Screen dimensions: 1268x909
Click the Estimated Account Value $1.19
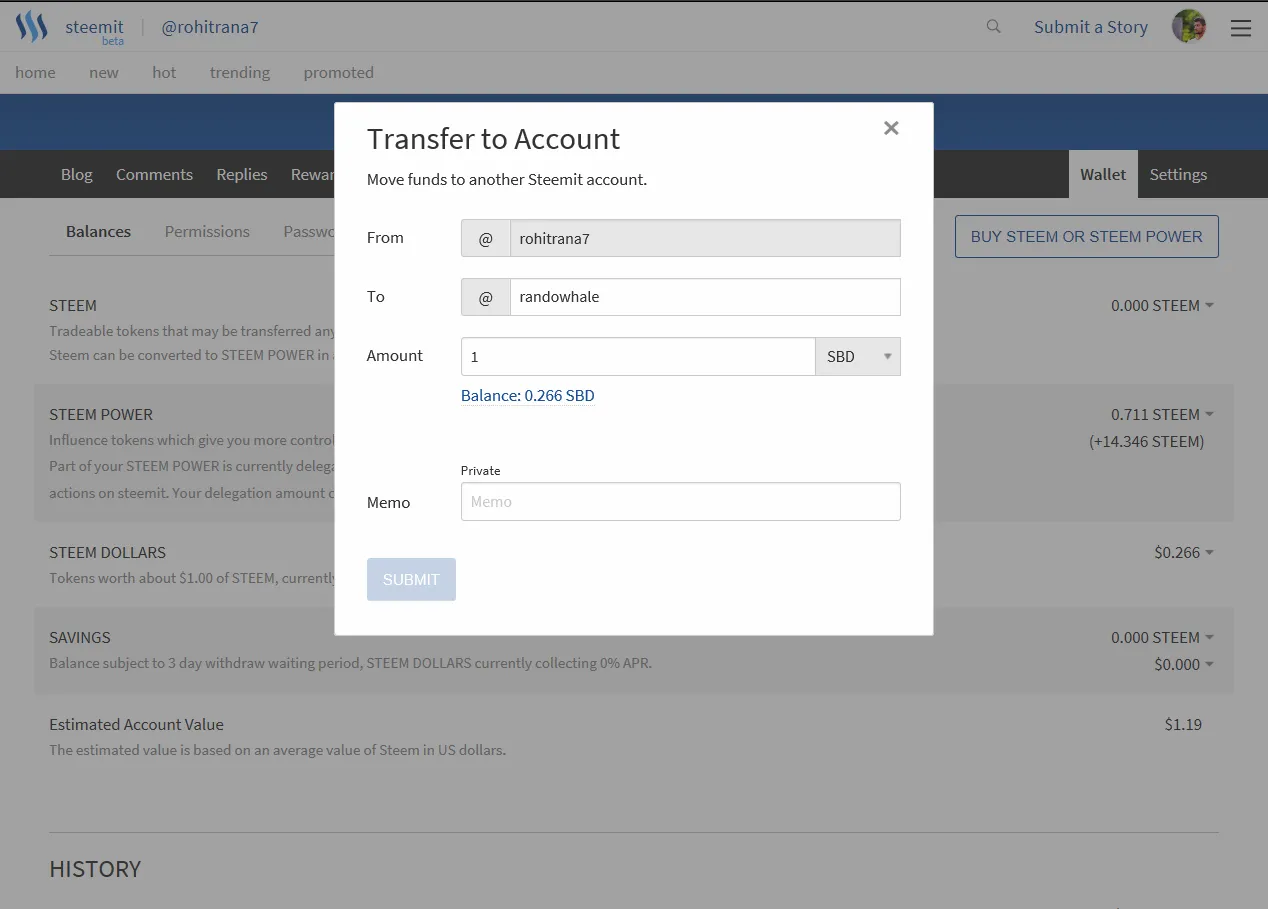pyautogui.click(x=1183, y=725)
